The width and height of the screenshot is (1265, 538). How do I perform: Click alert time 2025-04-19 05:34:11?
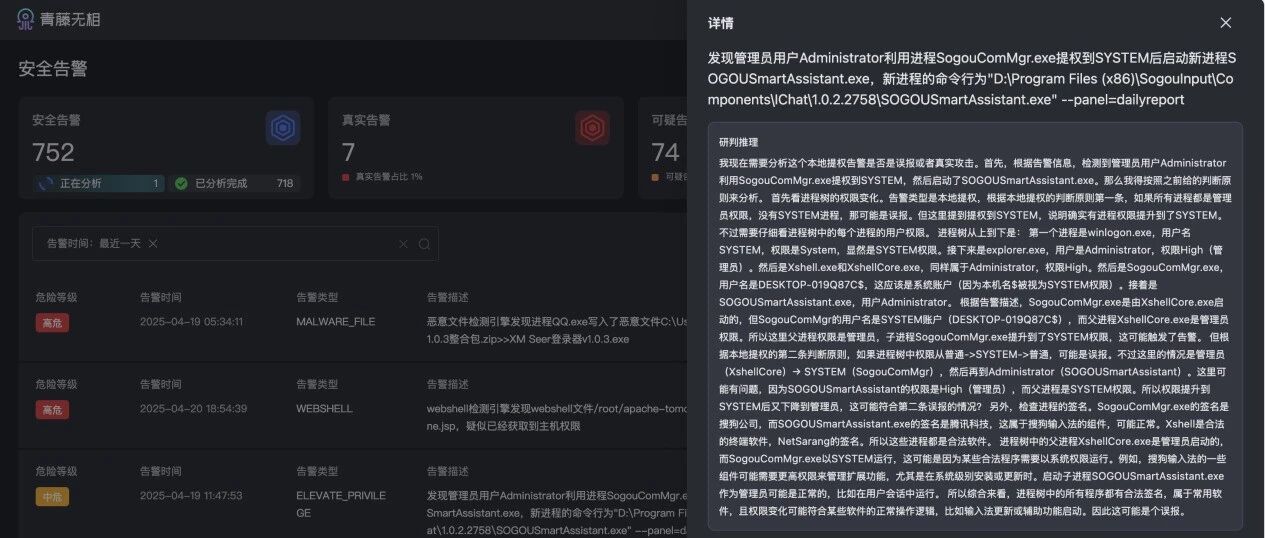click(191, 322)
